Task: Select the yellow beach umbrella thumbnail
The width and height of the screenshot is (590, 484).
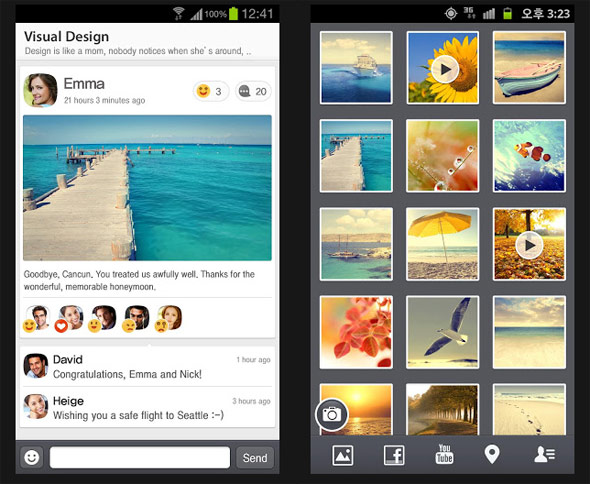Action: pyautogui.click(x=443, y=244)
